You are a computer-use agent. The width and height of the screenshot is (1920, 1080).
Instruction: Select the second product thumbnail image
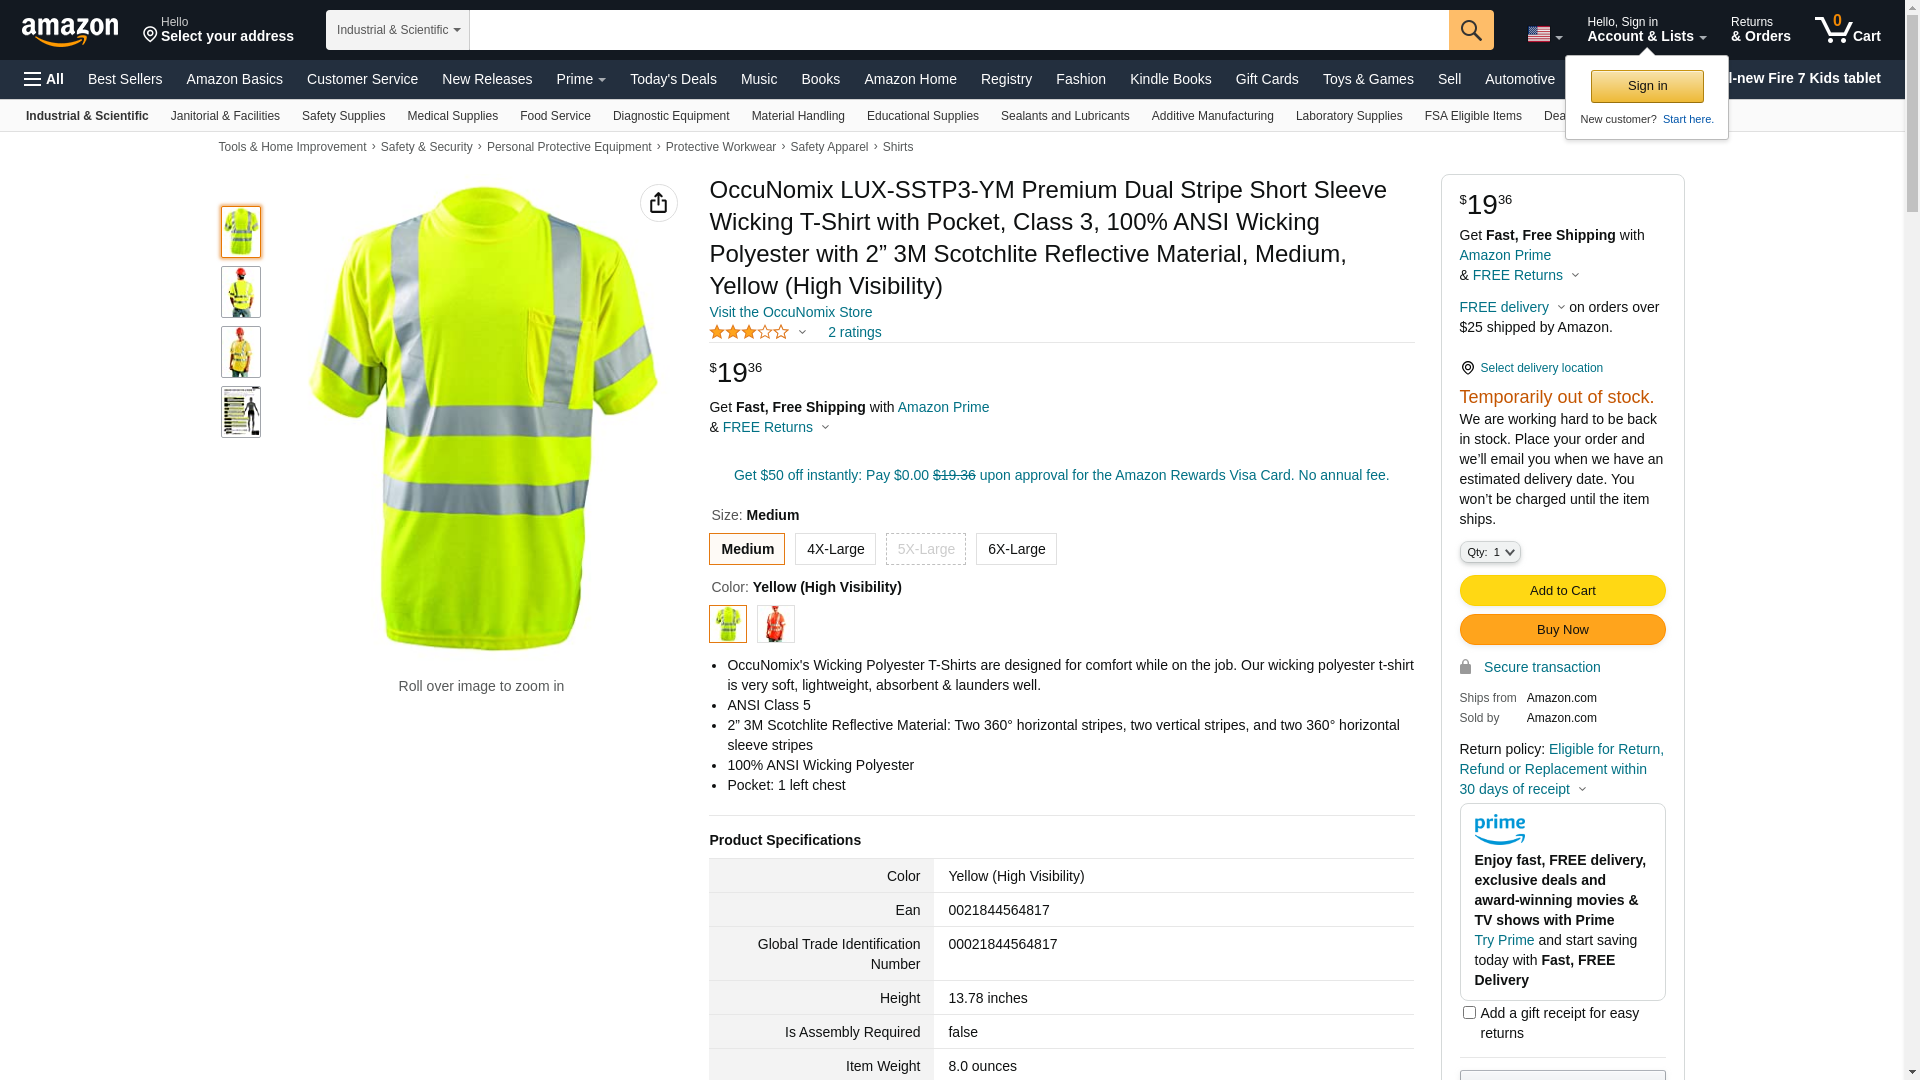point(241,292)
